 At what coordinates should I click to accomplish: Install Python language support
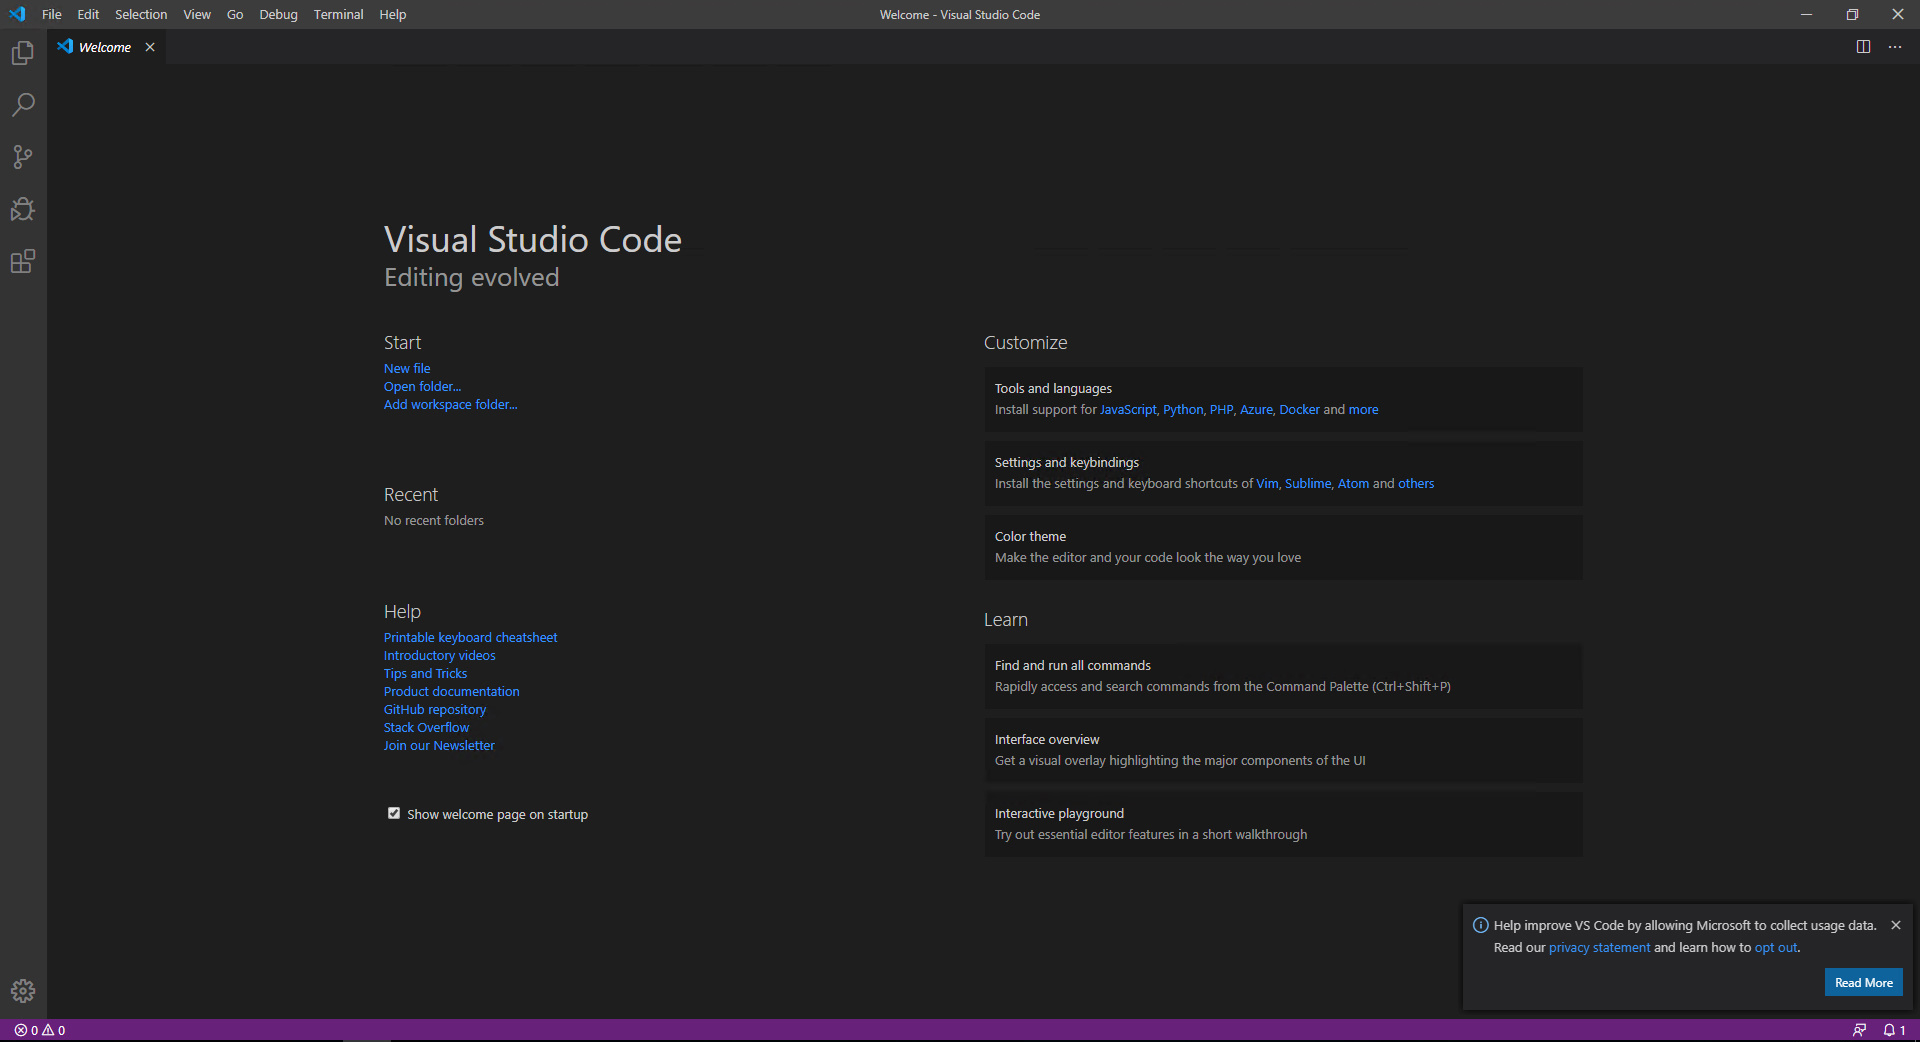pyautogui.click(x=1183, y=409)
